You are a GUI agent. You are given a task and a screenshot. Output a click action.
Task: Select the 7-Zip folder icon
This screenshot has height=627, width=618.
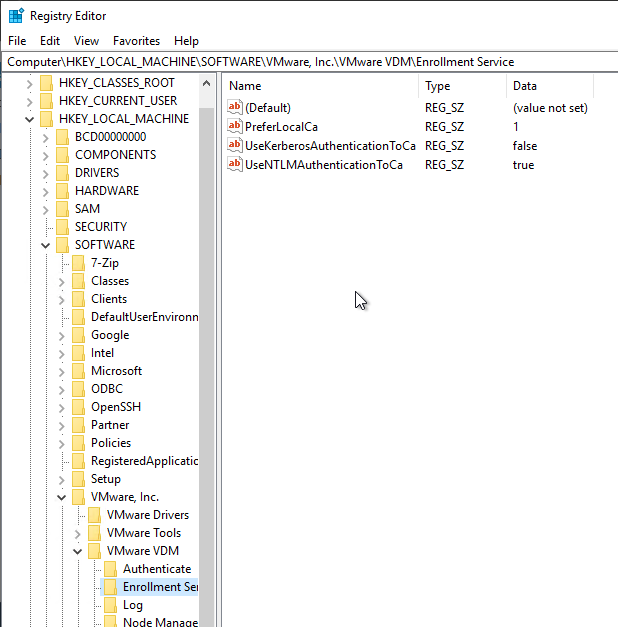[x=78, y=263]
